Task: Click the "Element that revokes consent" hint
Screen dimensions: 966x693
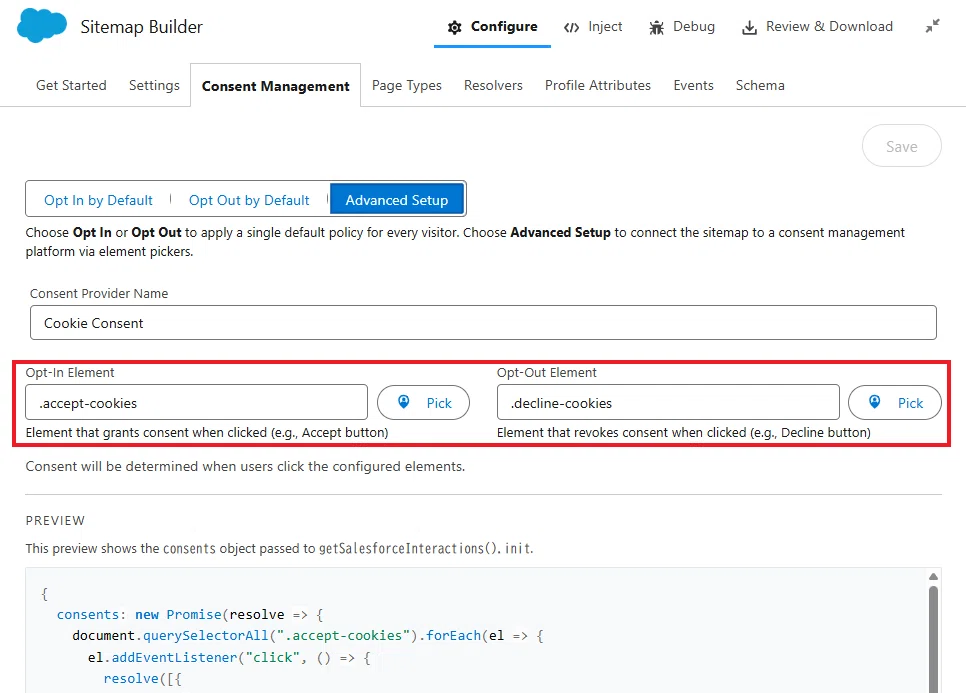Action: [684, 432]
